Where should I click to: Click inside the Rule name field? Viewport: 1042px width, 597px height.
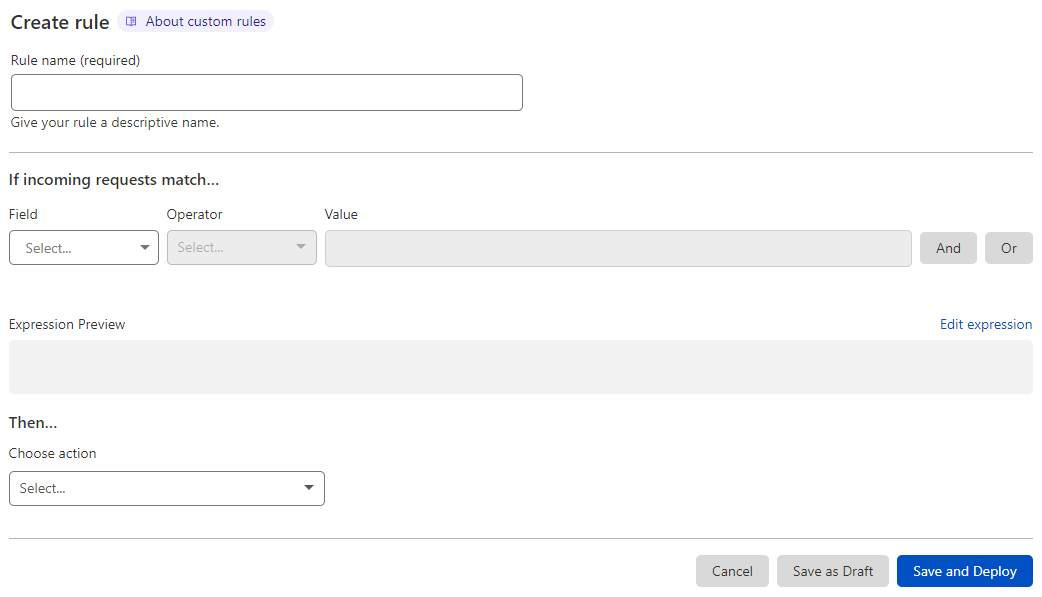(x=266, y=92)
